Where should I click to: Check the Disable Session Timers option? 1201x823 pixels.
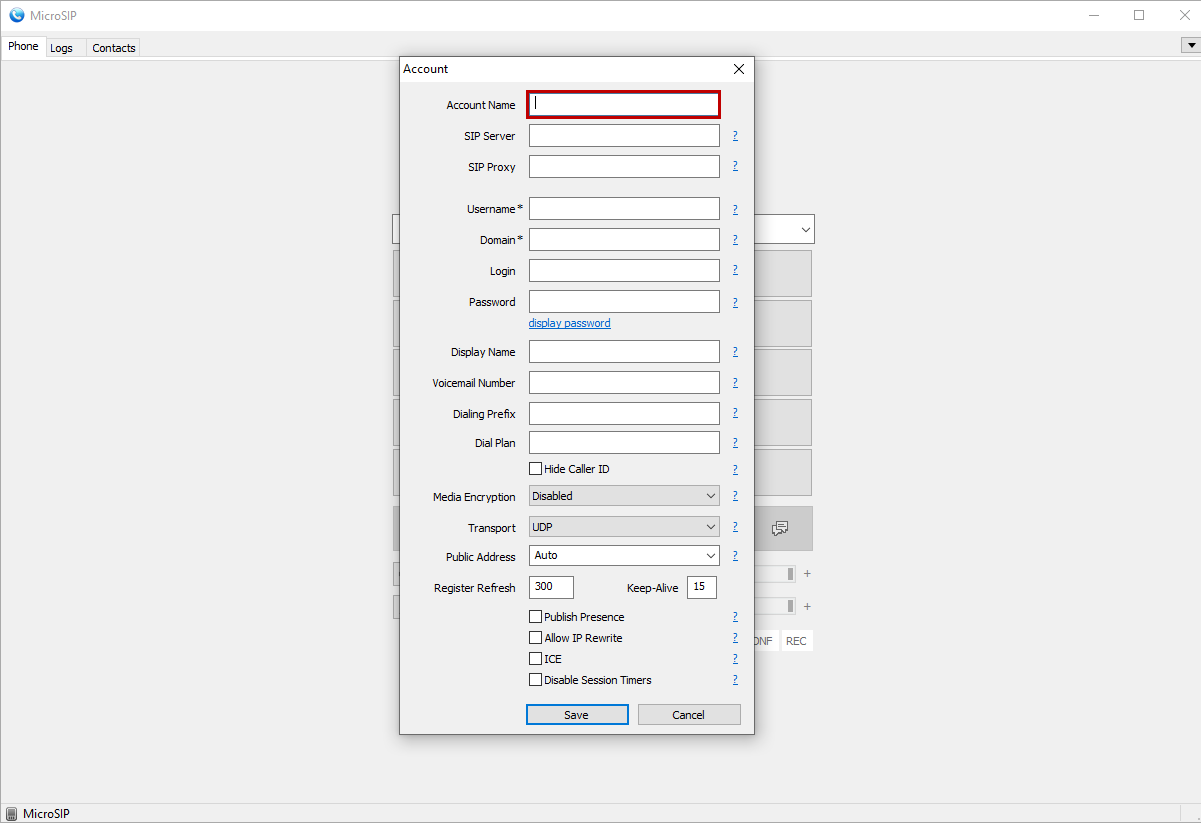(x=536, y=680)
